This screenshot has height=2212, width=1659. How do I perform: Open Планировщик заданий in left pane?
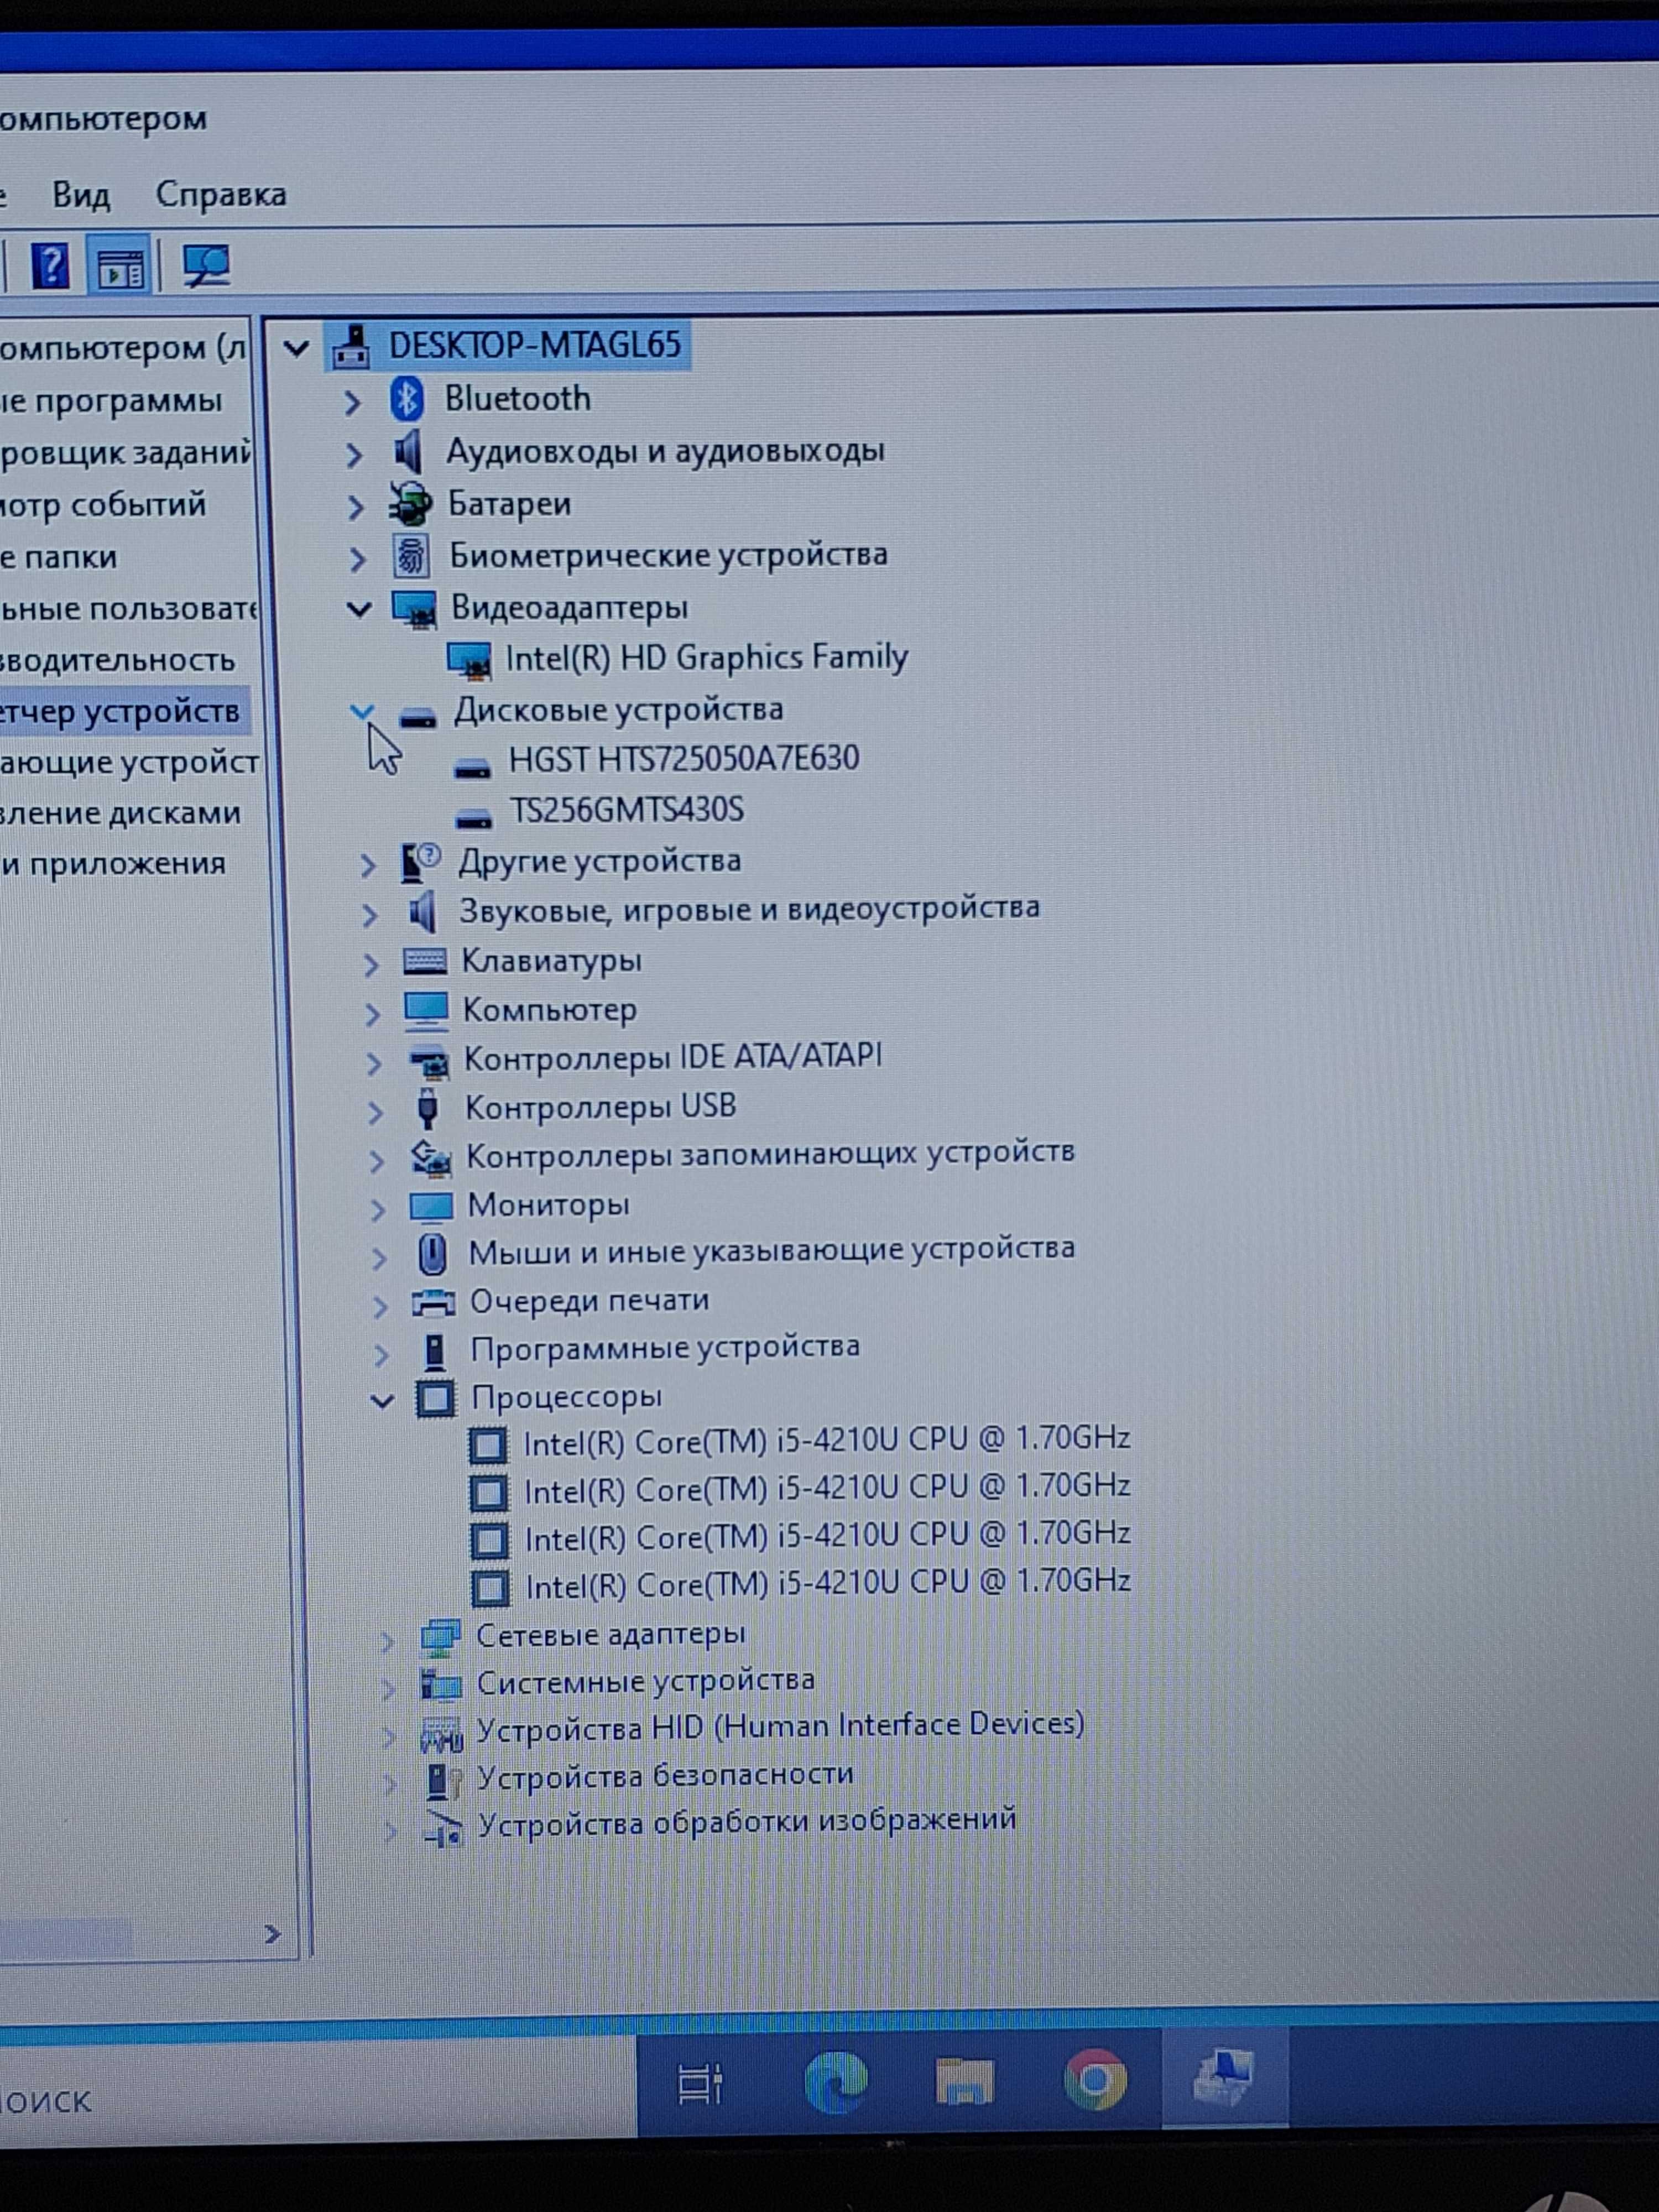(125, 453)
